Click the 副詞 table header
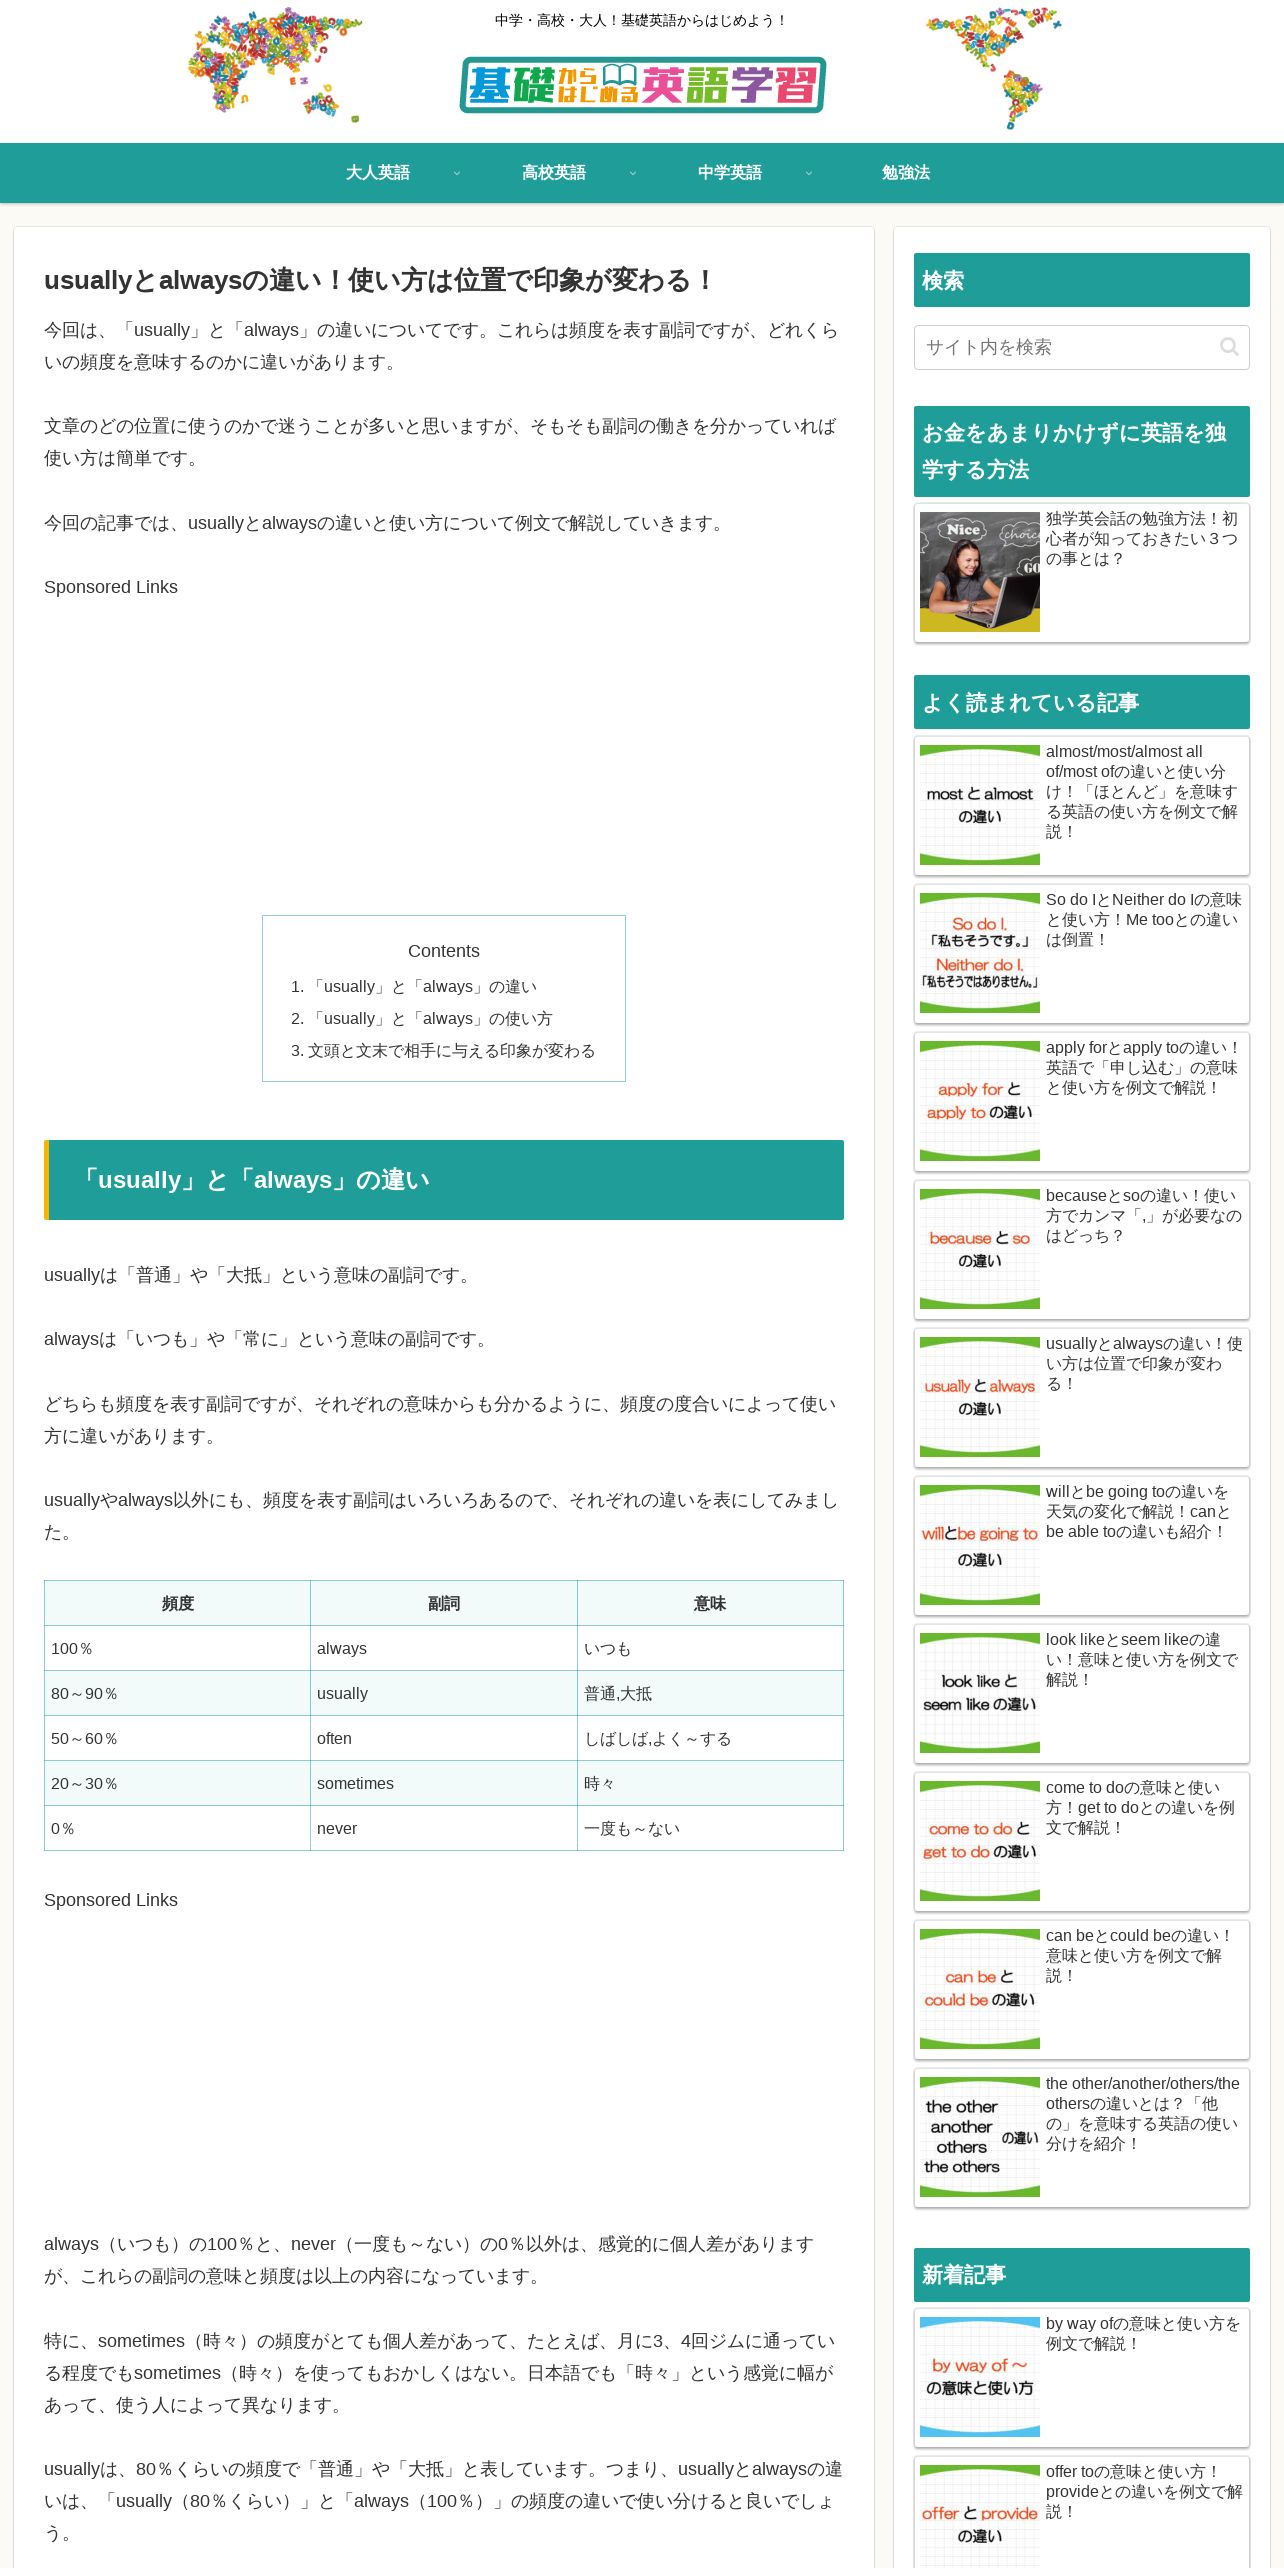The height and width of the screenshot is (2568, 1284). point(443,1603)
